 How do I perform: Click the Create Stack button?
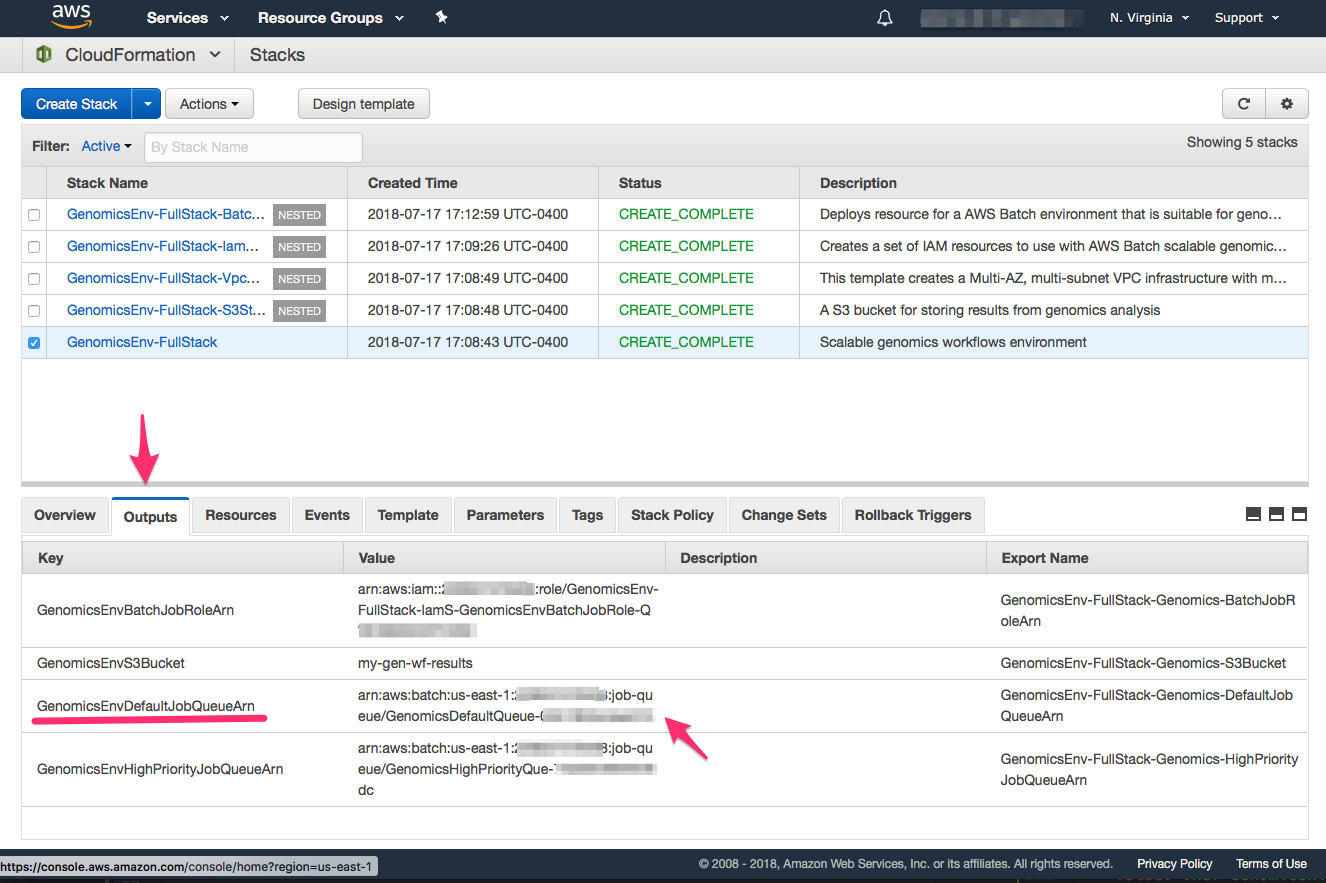[x=77, y=104]
